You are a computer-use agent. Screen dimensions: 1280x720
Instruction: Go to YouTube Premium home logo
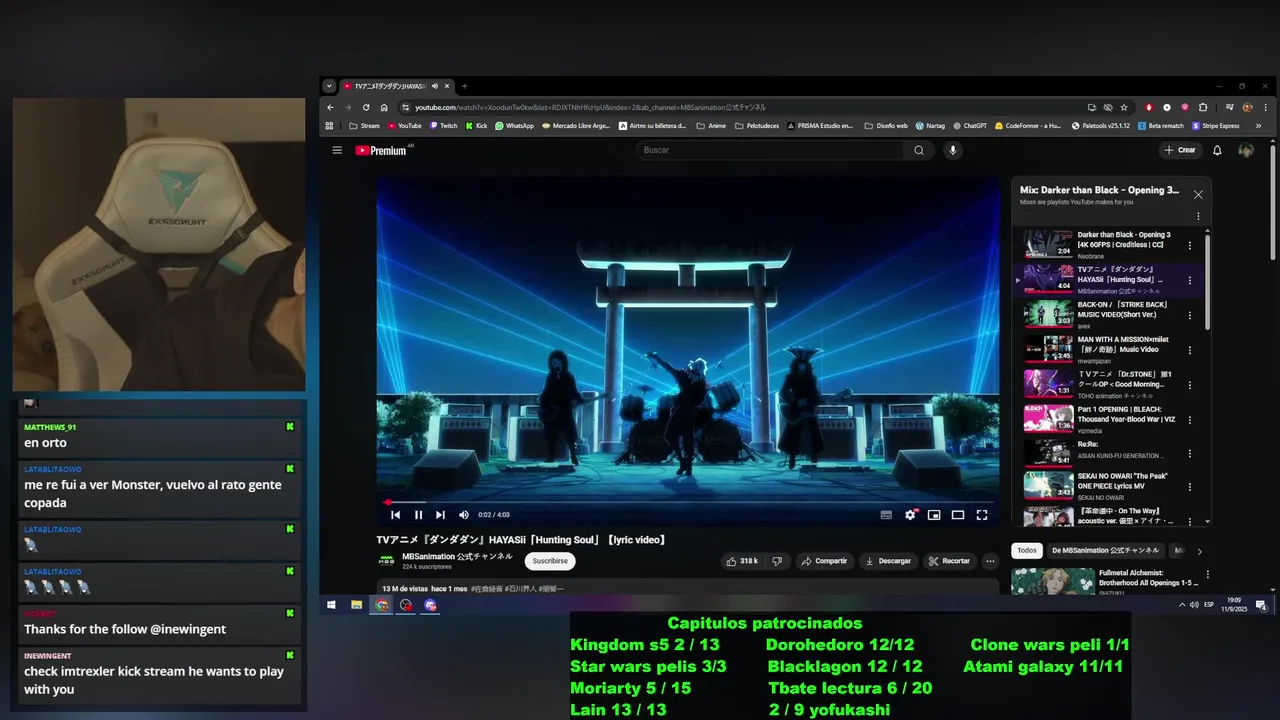[383, 150]
